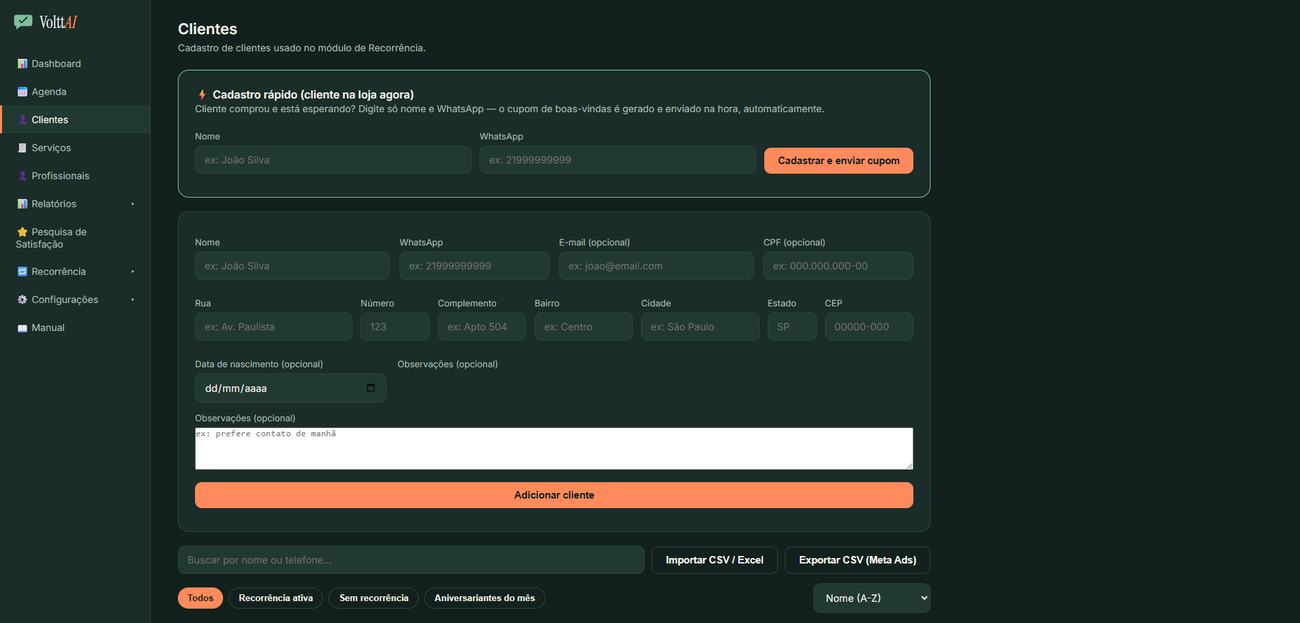Viewport: 1300px width, 623px height.
Task: Click the star icon for Pesquisa de Satisfação
Action: click(22, 232)
